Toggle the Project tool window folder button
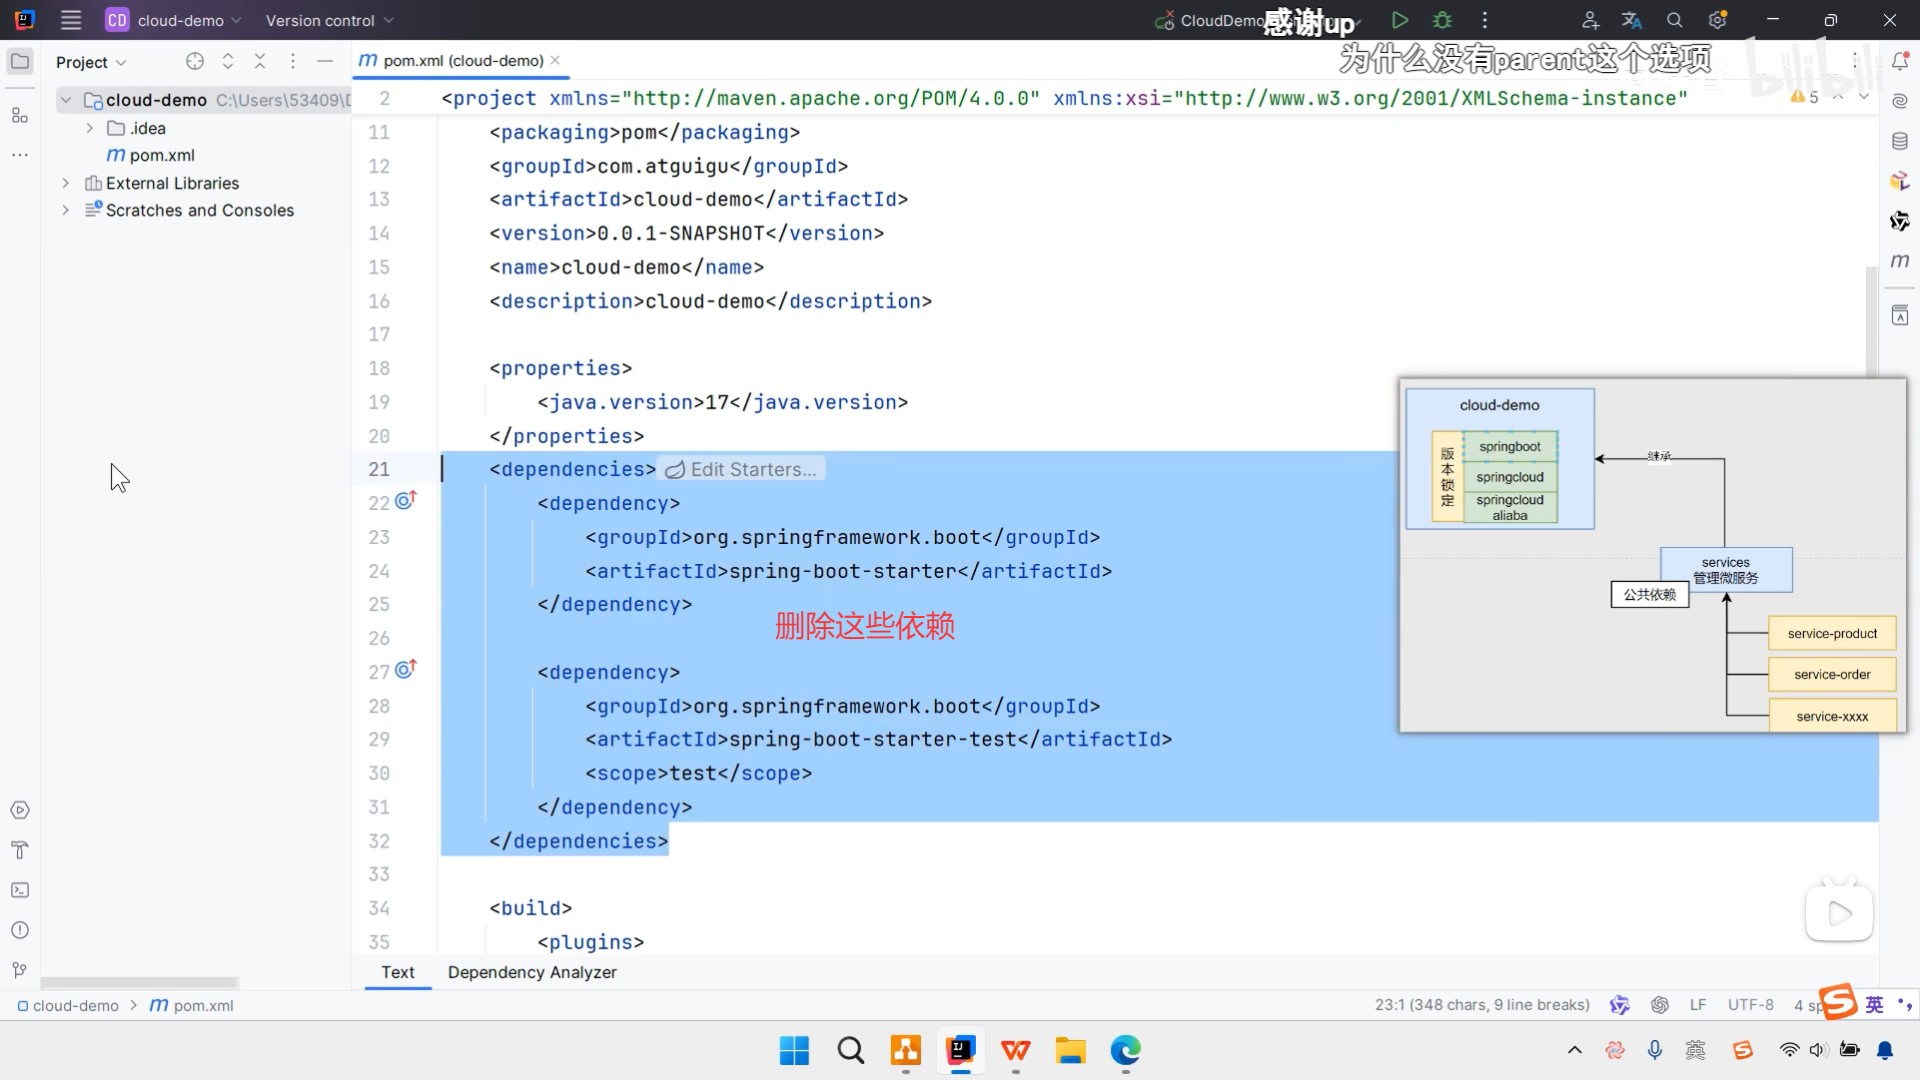 [20, 62]
